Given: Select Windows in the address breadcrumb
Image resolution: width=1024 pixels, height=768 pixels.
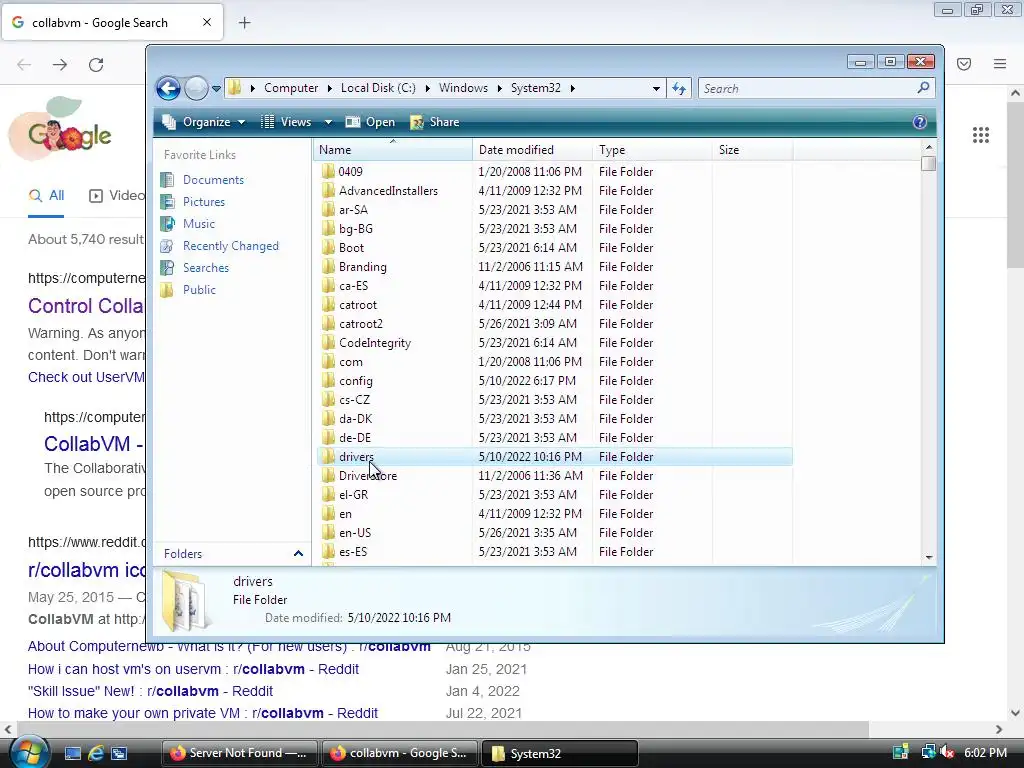Looking at the screenshot, I should pos(463,88).
